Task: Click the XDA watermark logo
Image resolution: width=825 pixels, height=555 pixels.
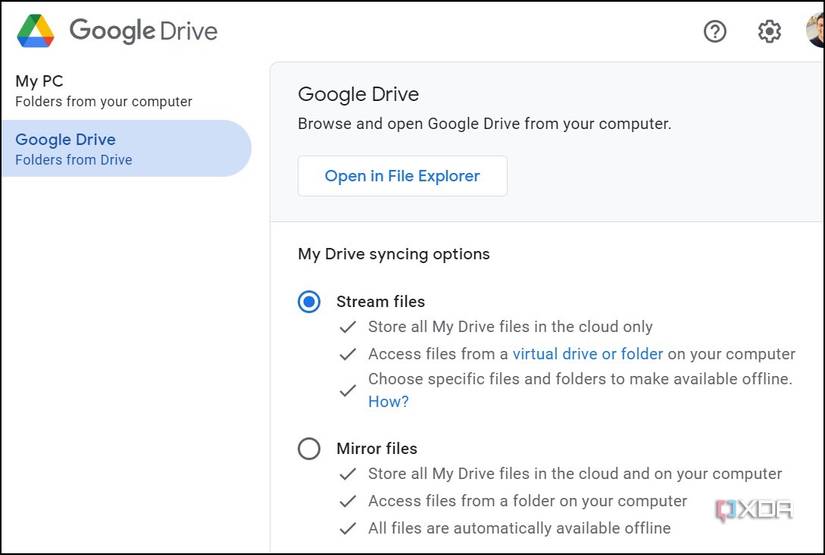Action: [x=753, y=510]
